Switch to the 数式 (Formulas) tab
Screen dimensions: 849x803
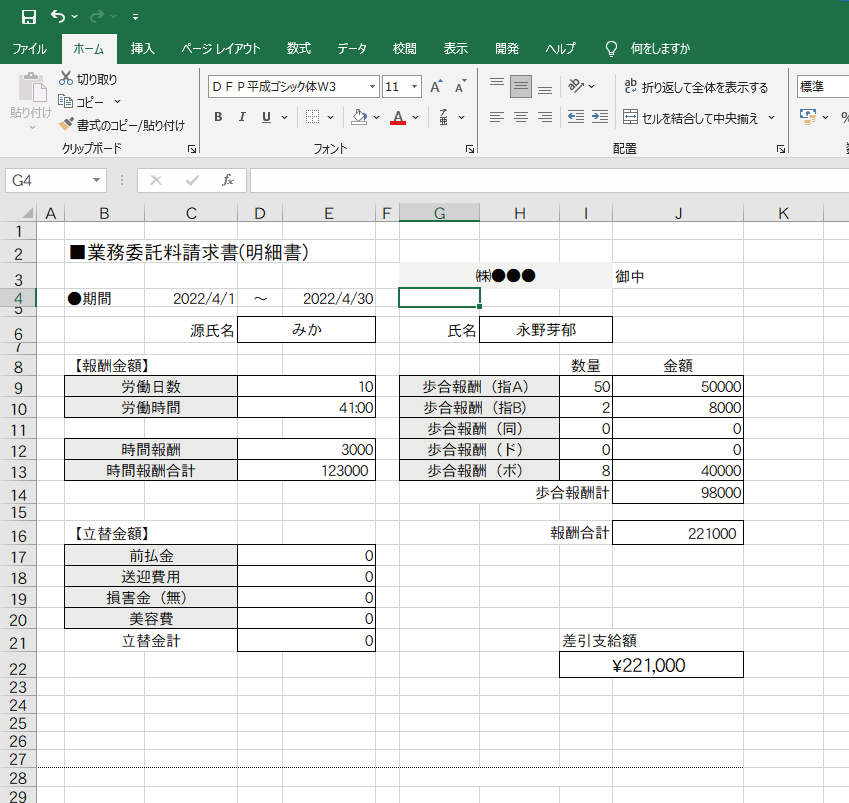coord(298,48)
